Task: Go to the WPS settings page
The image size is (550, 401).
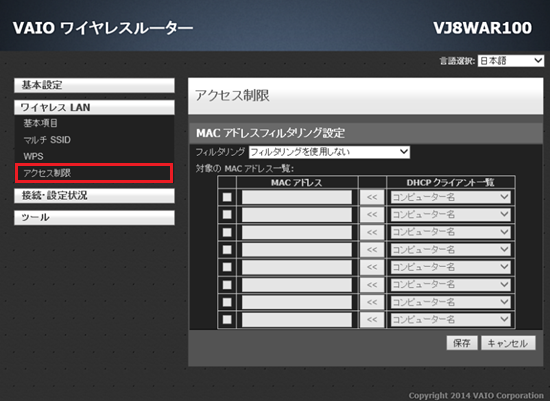Action: tap(33, 156)
